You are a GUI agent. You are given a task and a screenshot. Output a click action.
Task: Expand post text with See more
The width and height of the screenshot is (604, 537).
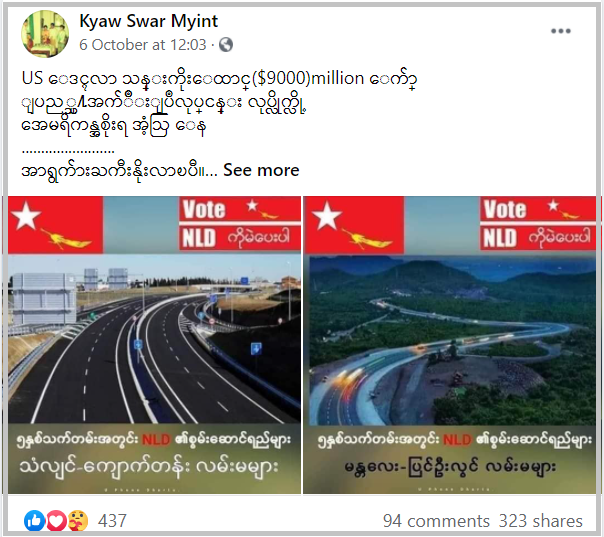click(x=261, y=170)
